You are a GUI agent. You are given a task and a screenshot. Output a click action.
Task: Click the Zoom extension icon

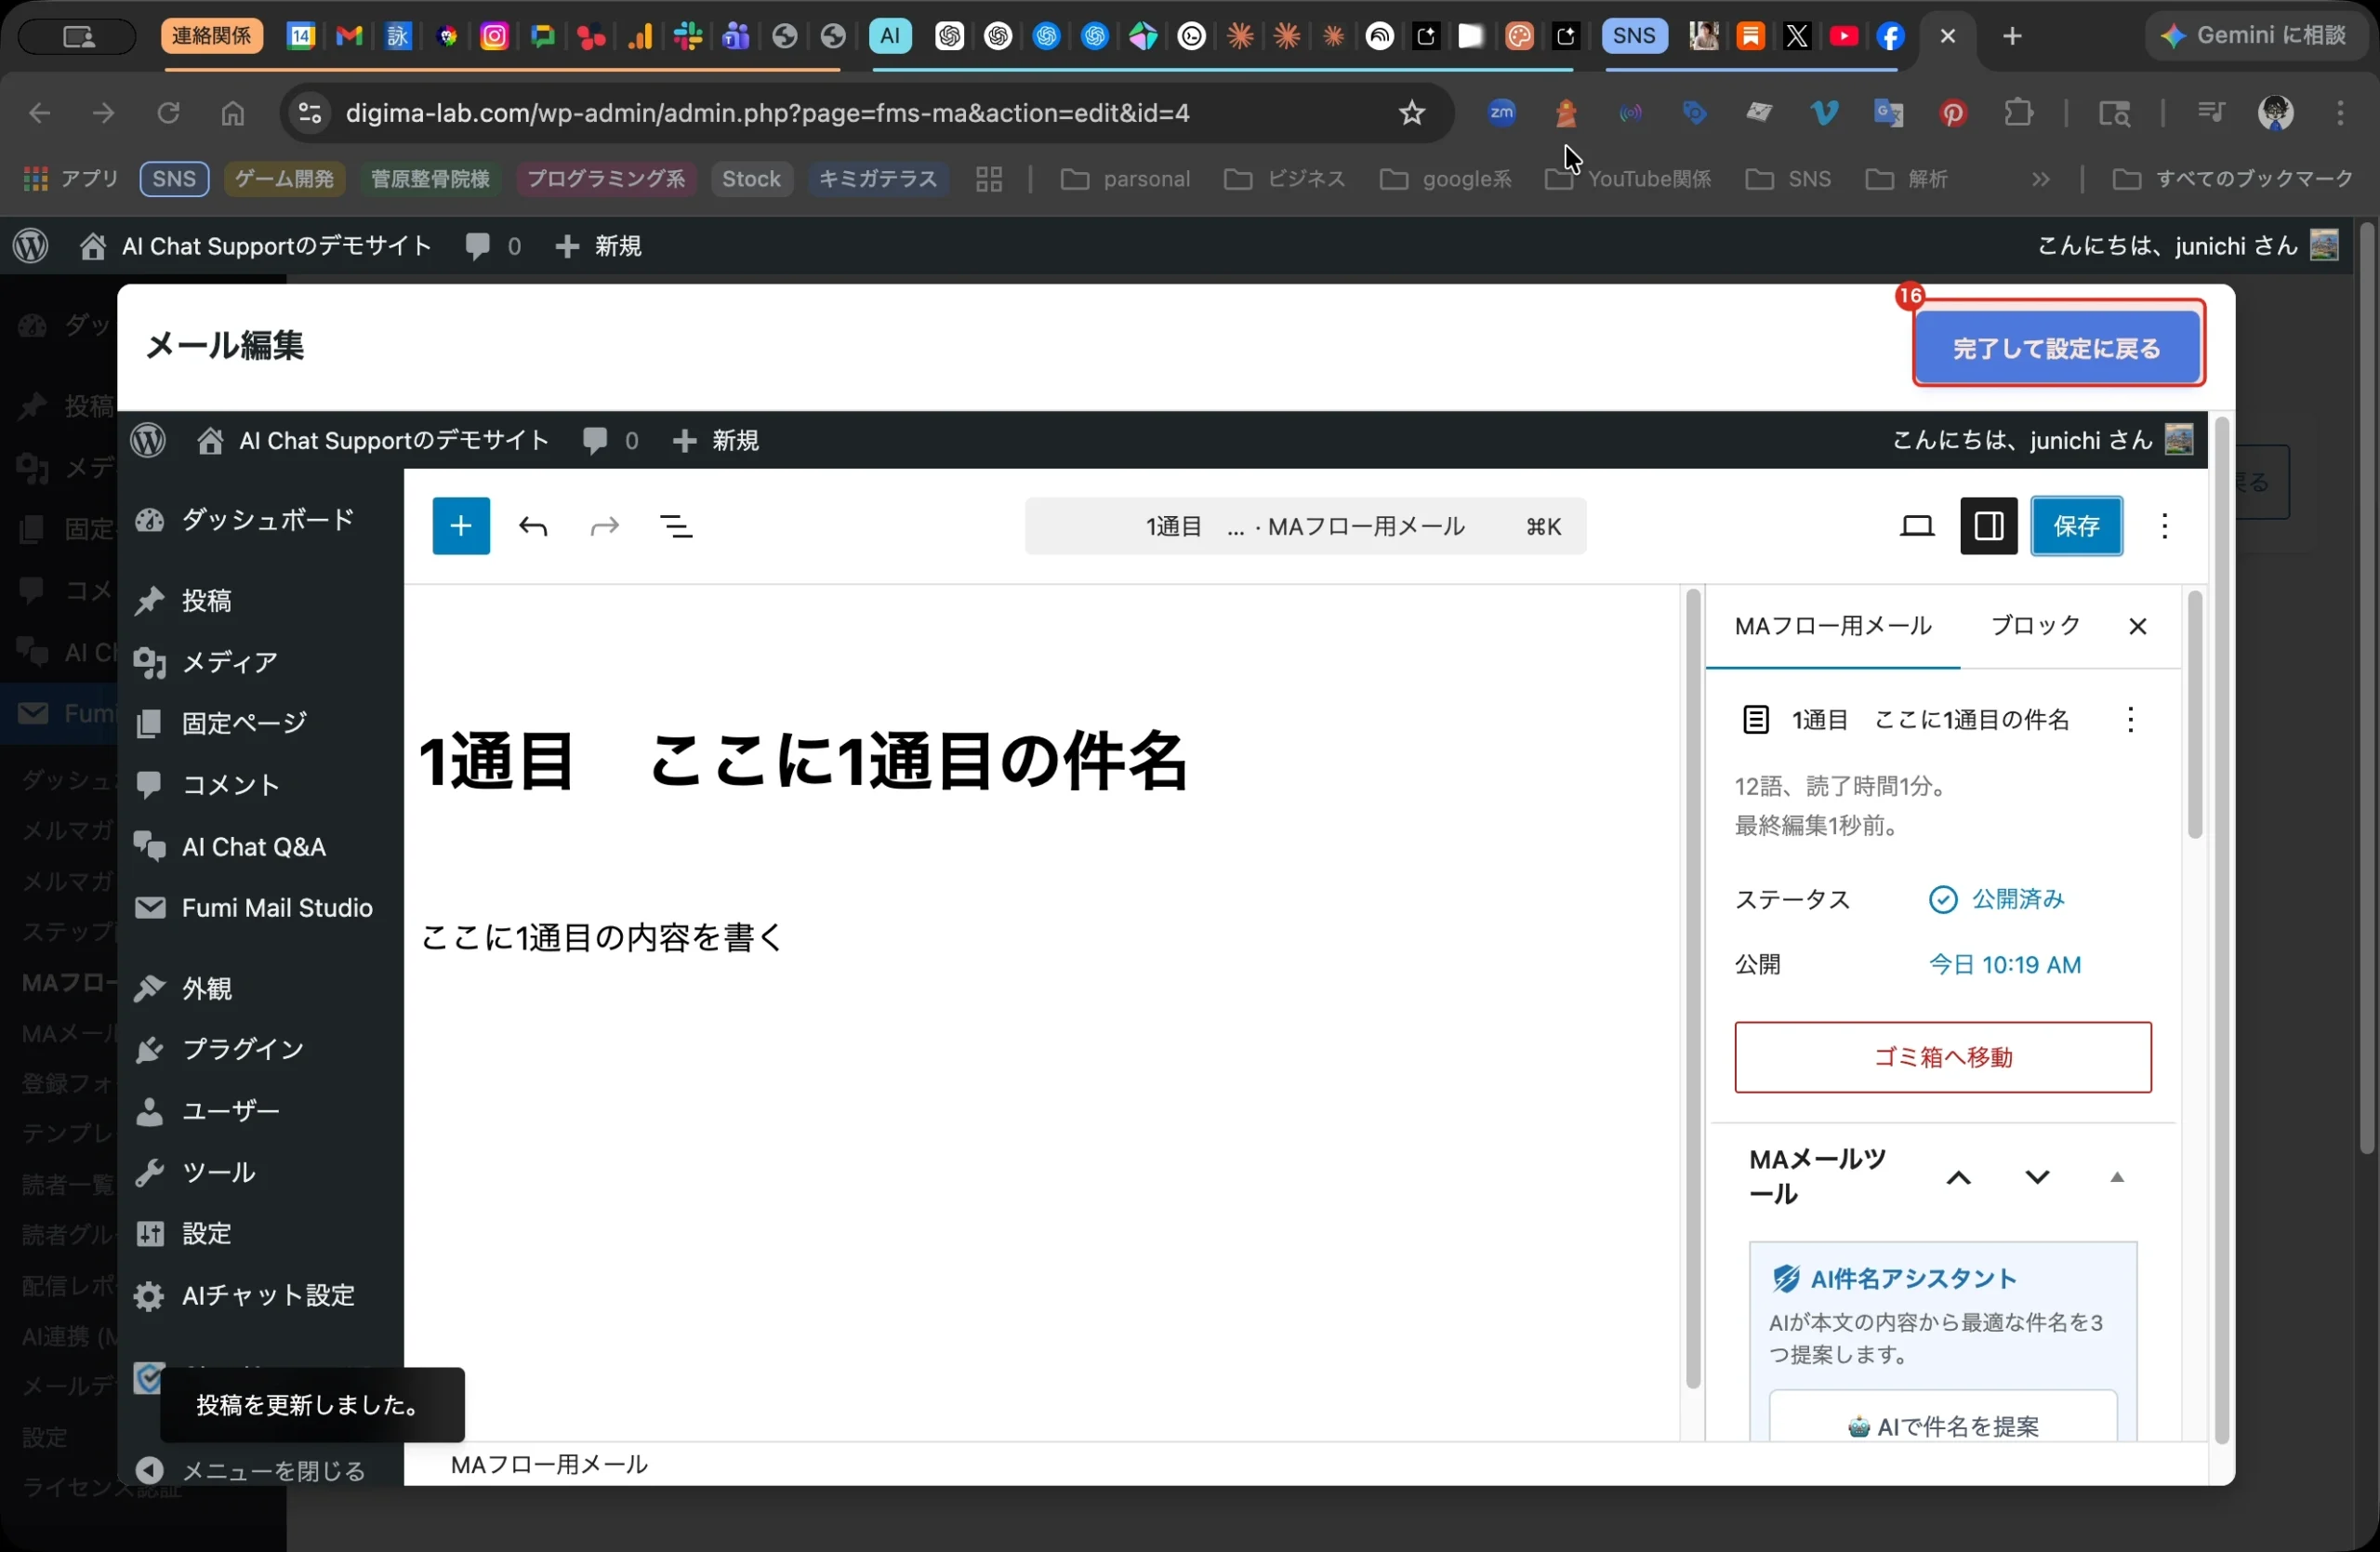(1502, 113)
